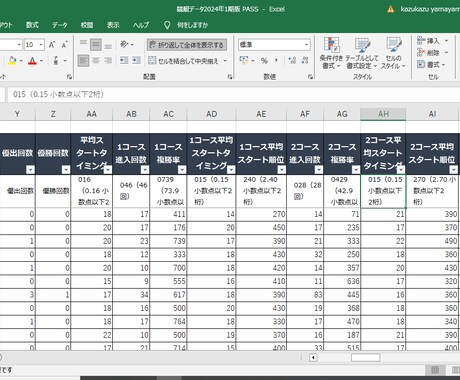The image size is (460, 380).
Task: Click horizontal scrollbar left arrow
Action: [x=313, y=358]
